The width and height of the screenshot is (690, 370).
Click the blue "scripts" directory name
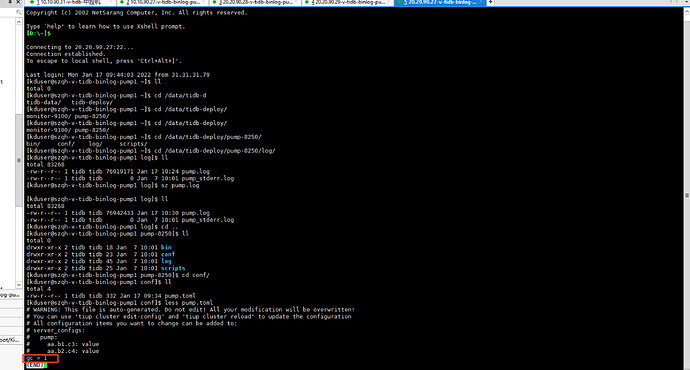click(173, 268)
